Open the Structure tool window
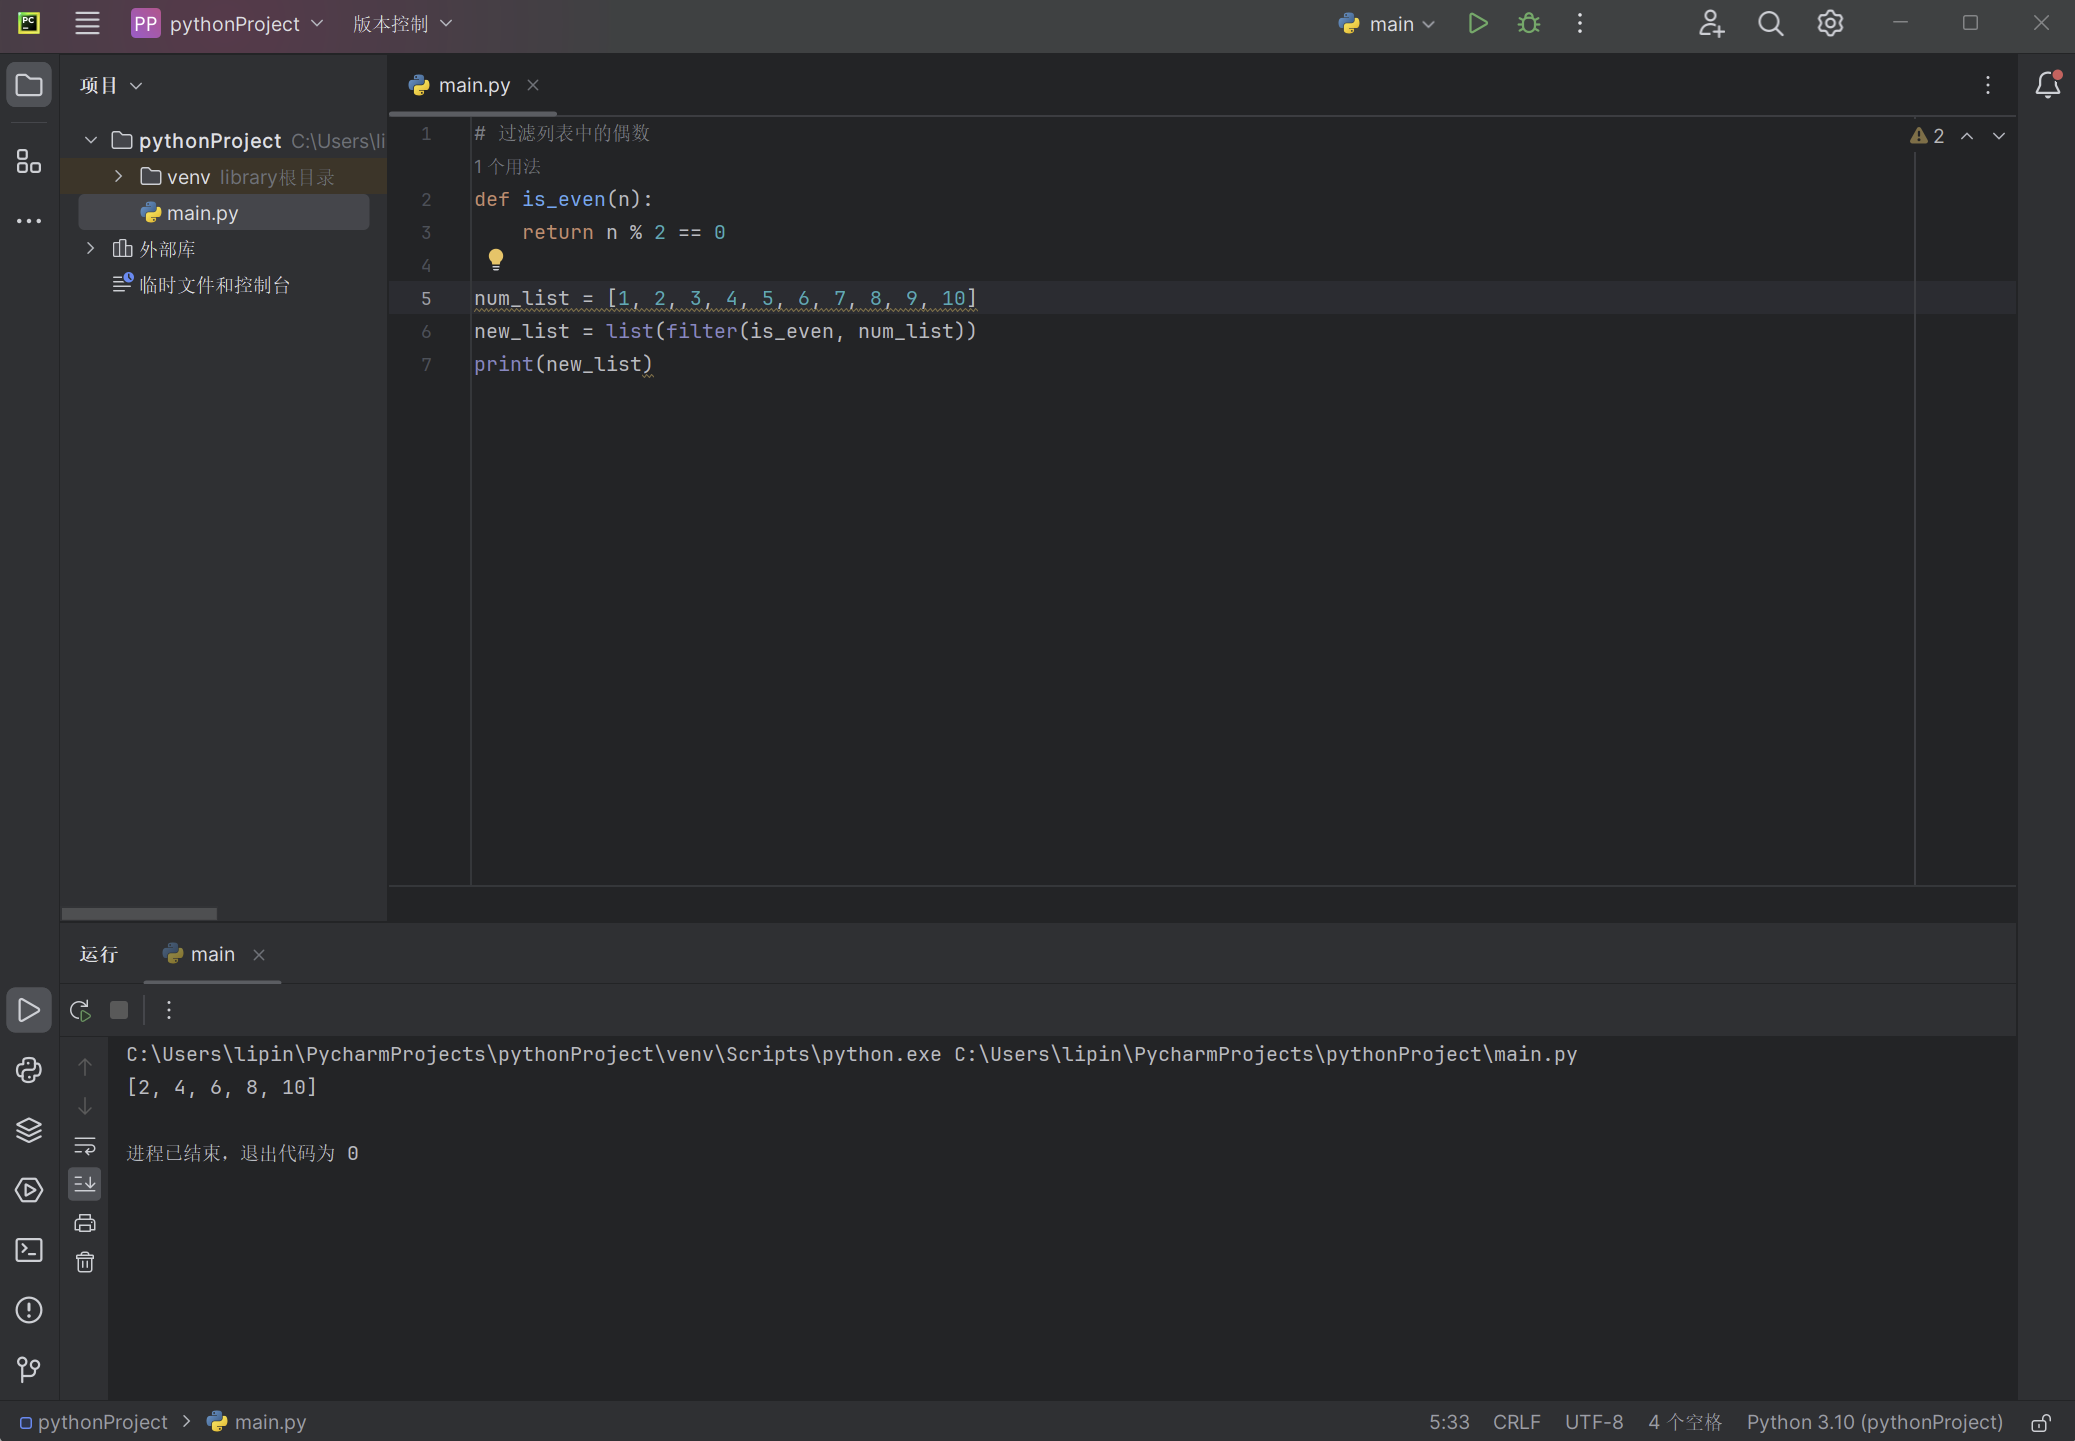2075x1441 pixels. click(x=29, y=161)
